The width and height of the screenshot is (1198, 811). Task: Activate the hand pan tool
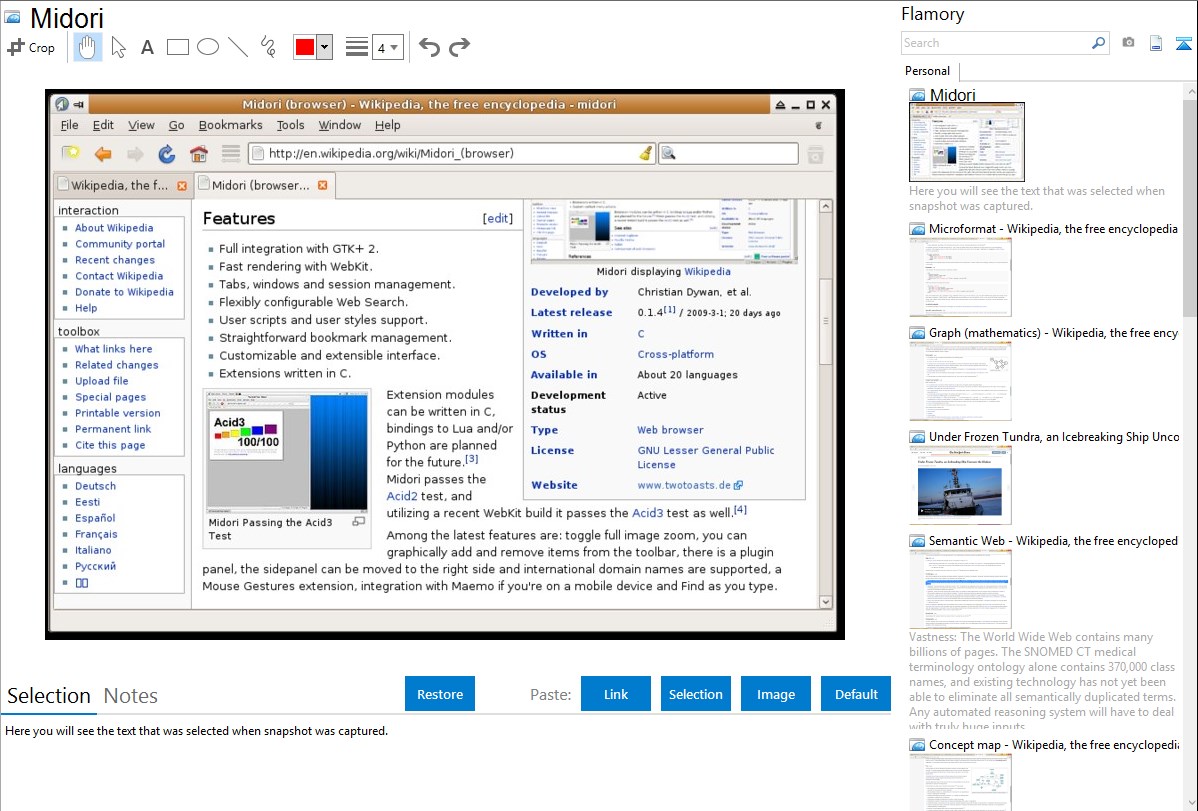tap(87, 47)
